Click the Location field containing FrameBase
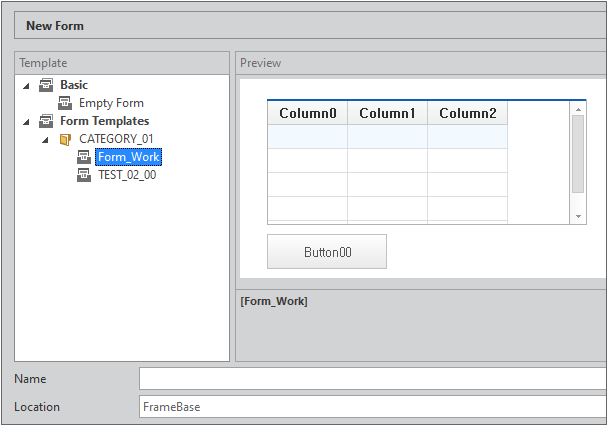 [x=372, y=407]
